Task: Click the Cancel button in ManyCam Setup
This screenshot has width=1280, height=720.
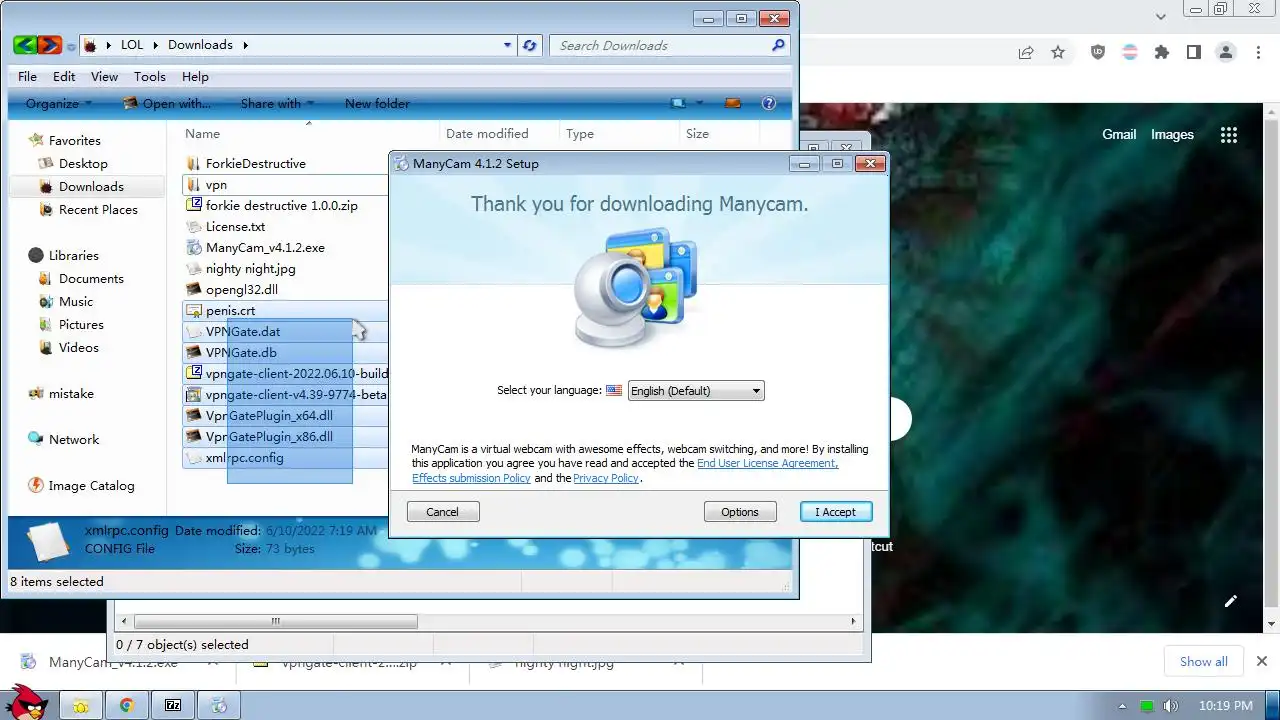Action: 443,511
